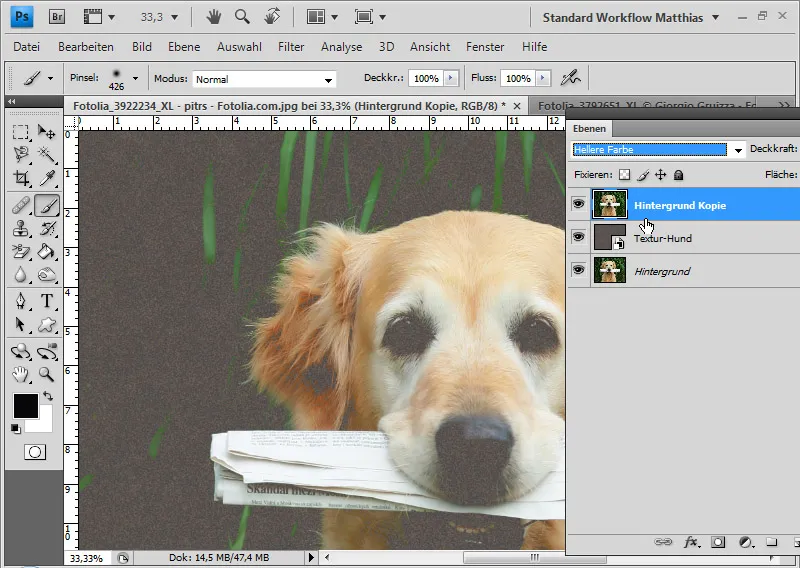
Task: Click the Deckkr. 100% input field
Action: pyautogui.click(x=426, y=78)
